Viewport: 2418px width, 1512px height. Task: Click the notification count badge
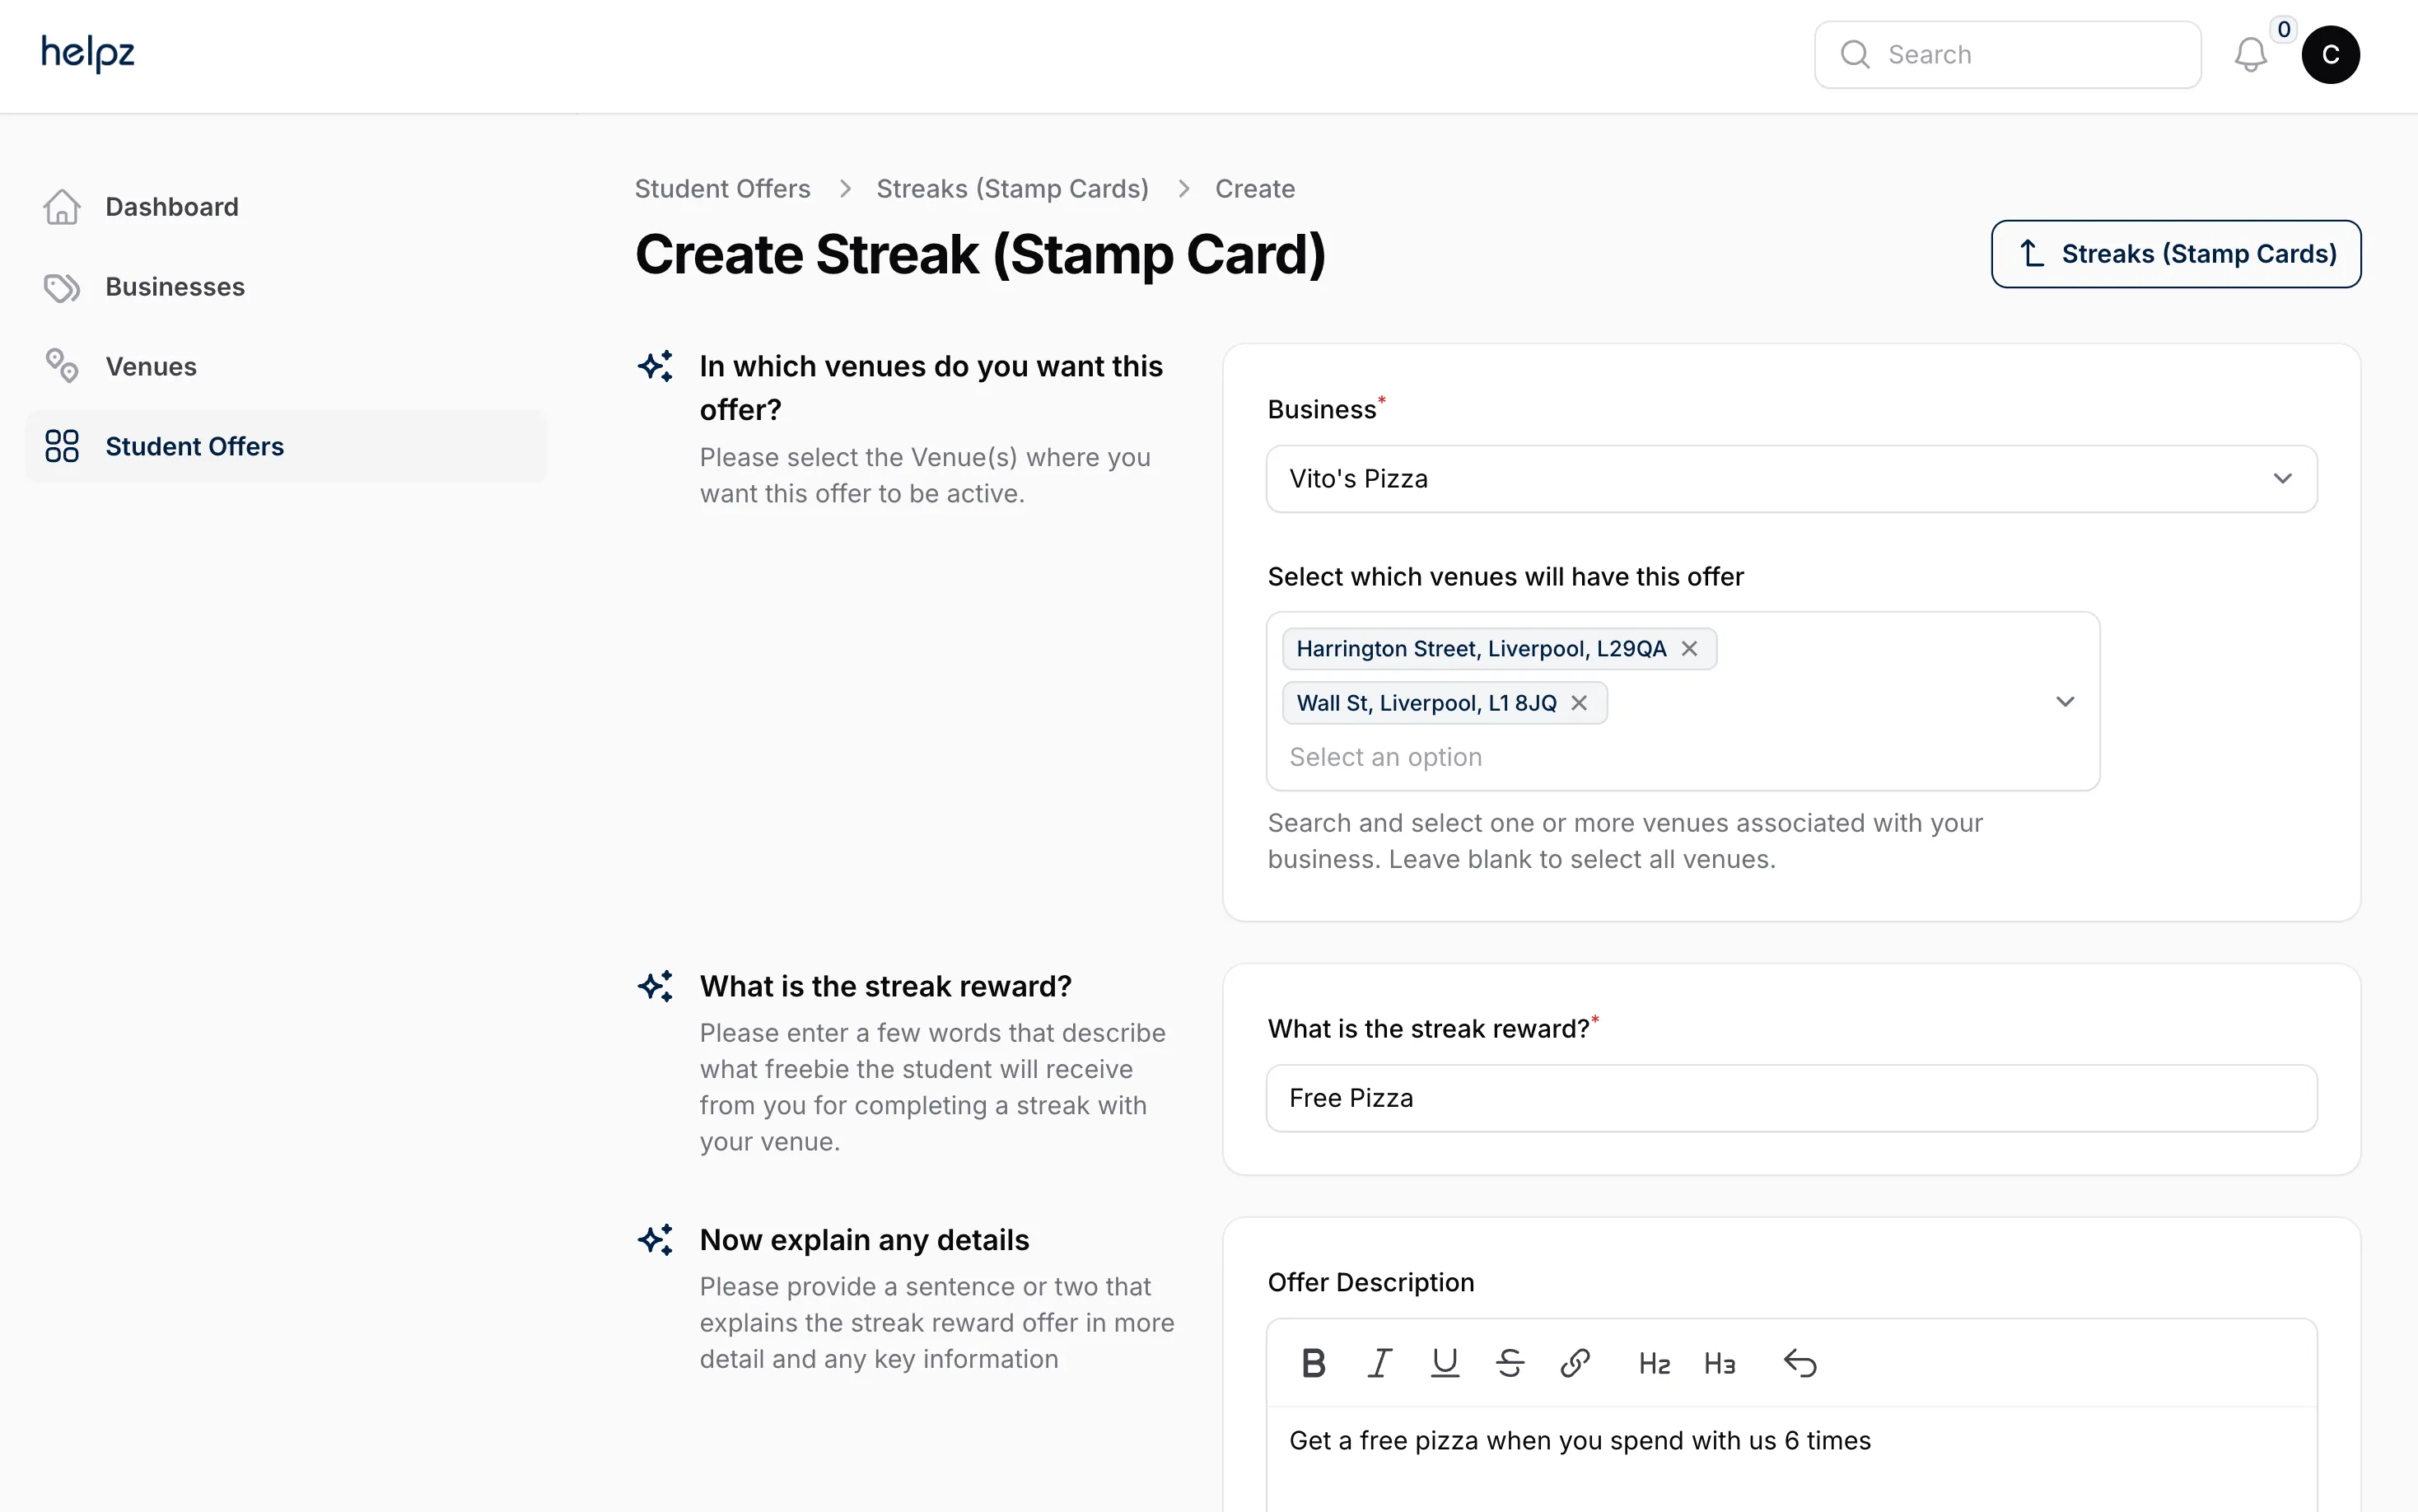[2283, 30]
